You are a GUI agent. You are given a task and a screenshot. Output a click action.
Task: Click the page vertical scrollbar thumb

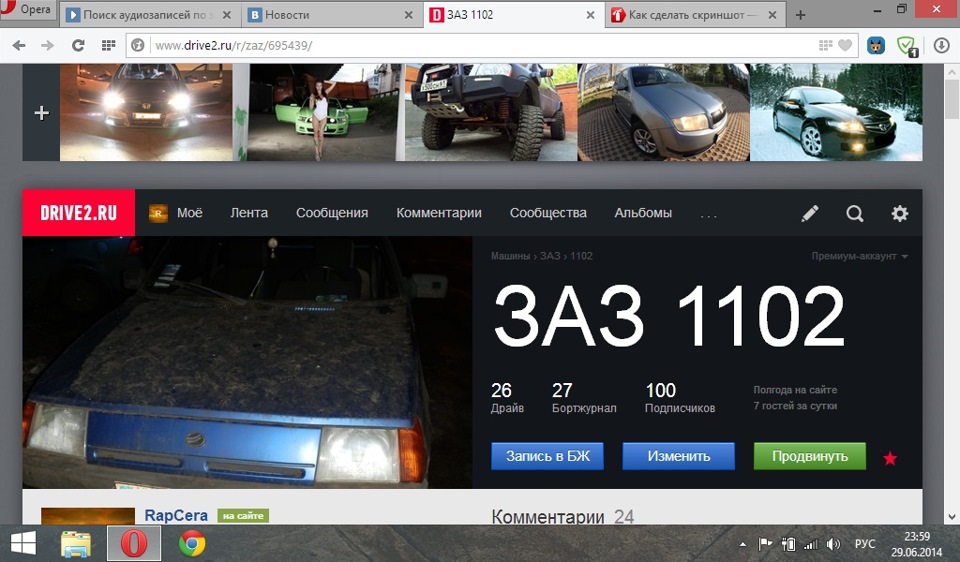[x=951, y=99]
